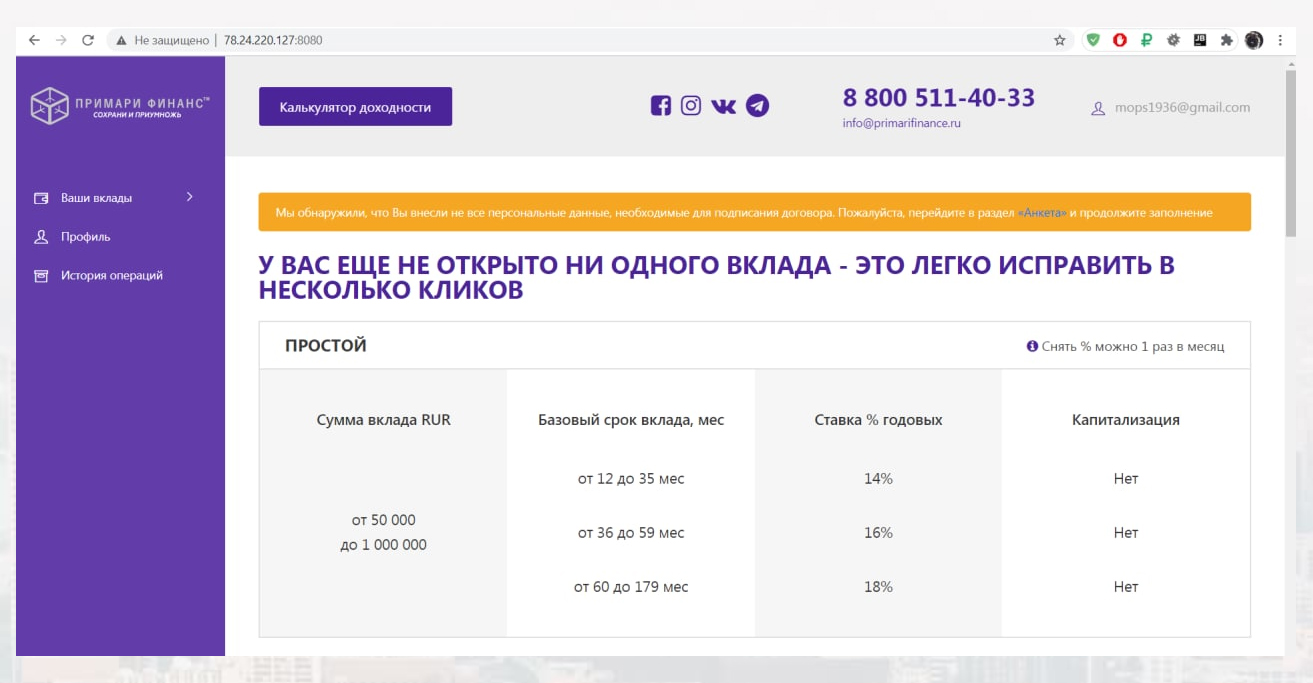Click the Примари Финанс cube logo

[49, 106]
